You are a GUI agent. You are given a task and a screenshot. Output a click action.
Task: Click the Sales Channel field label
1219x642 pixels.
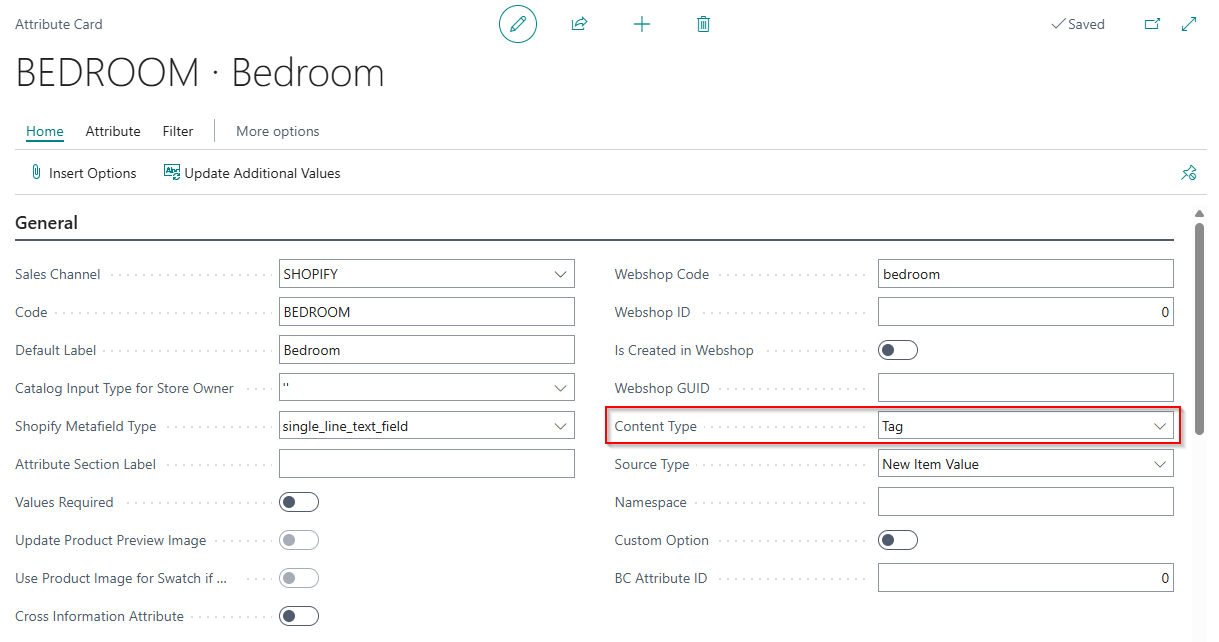pyautogui.click(x=58, y=274)
